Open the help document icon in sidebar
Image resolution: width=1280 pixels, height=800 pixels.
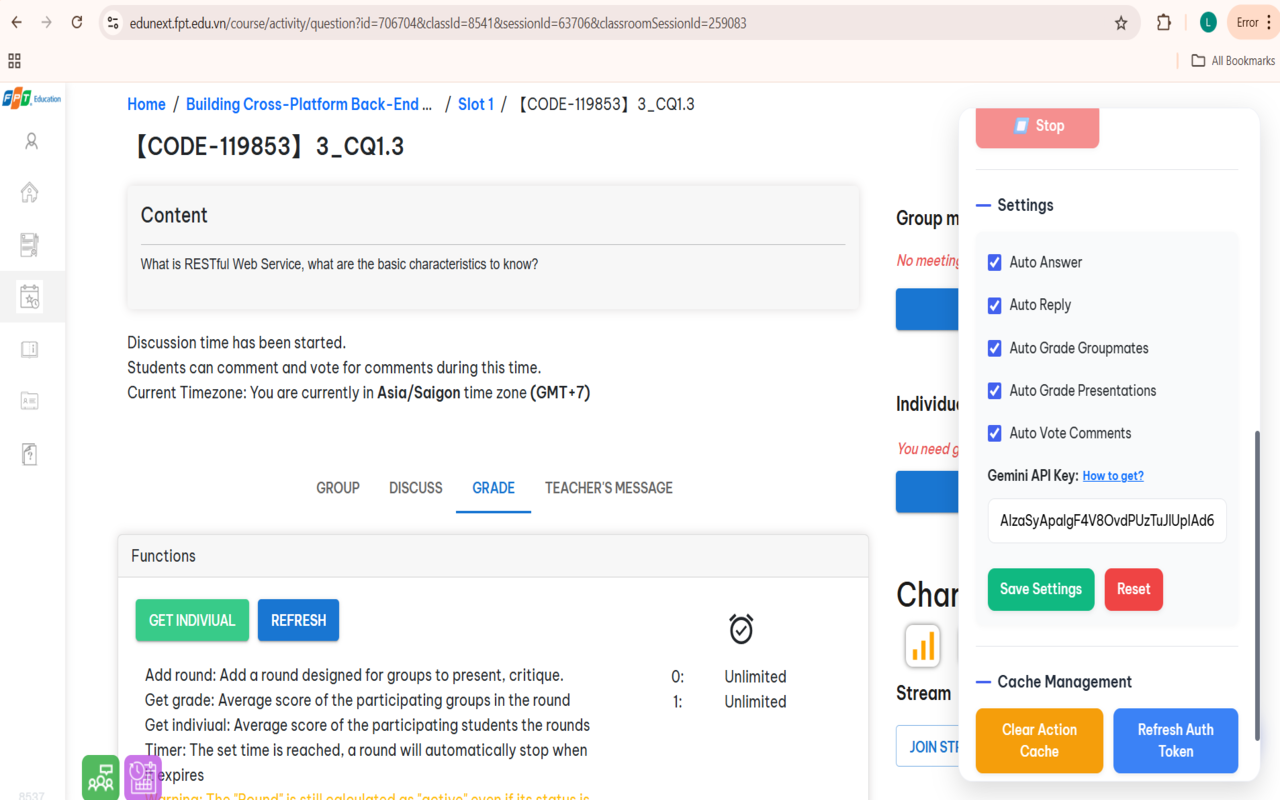[x=30, y=453]
